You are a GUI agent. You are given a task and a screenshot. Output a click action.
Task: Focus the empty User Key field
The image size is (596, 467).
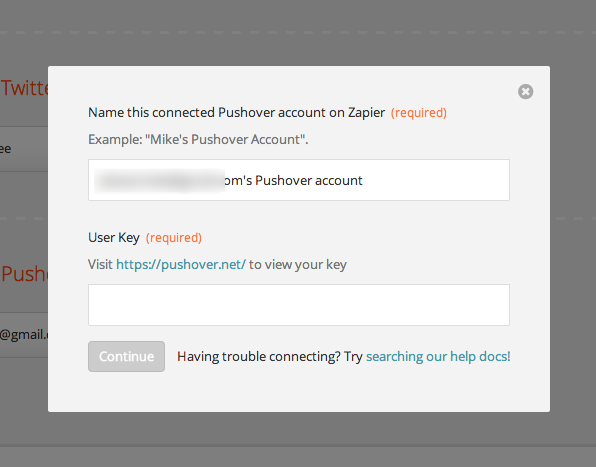299,305
